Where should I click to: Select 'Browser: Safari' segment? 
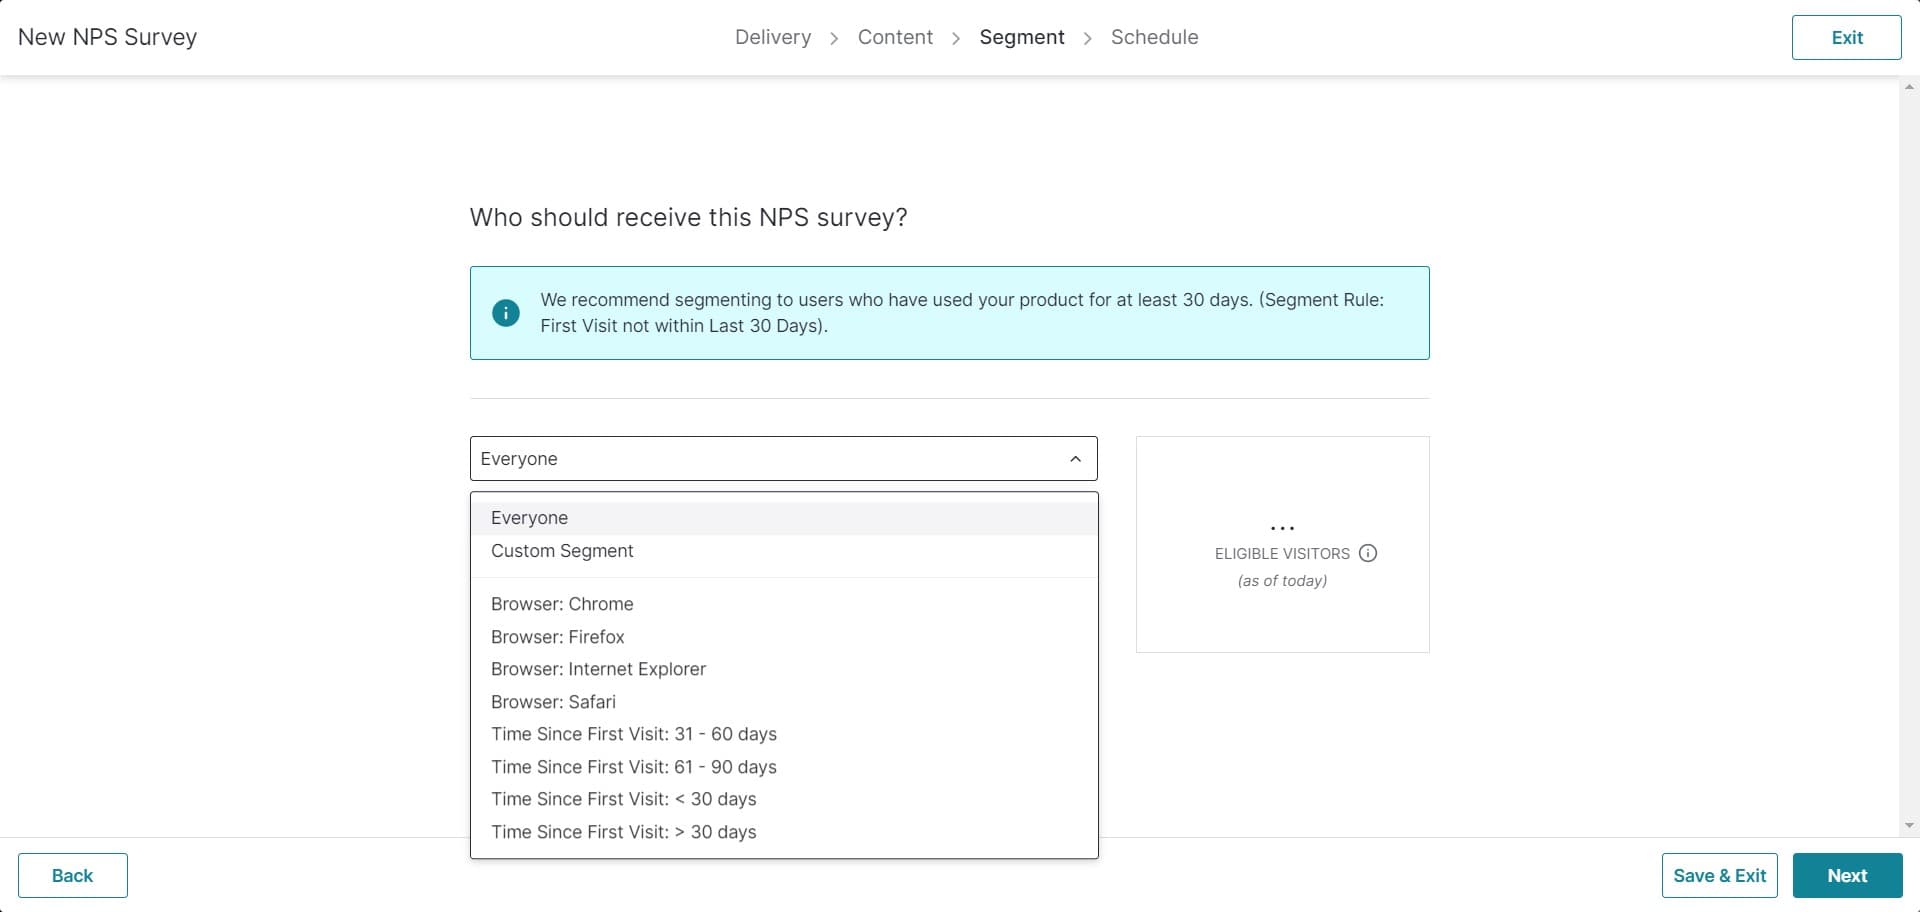coord(553,702)
